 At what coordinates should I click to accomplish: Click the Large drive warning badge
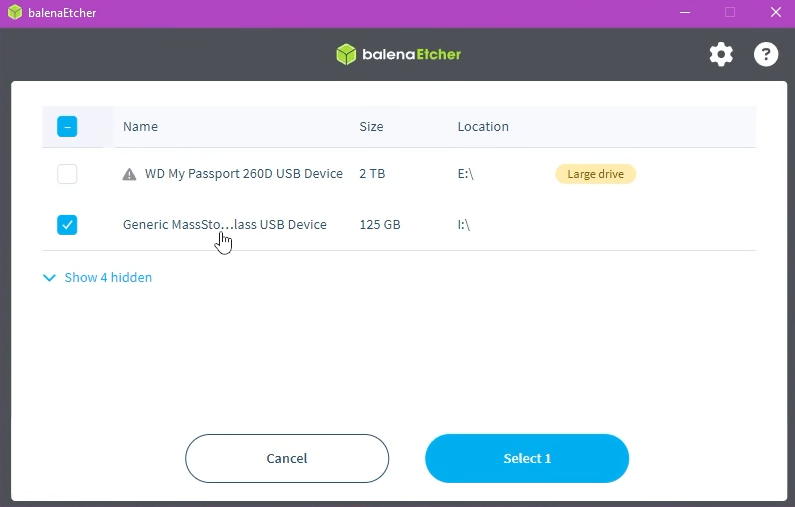tap(595, 174)
